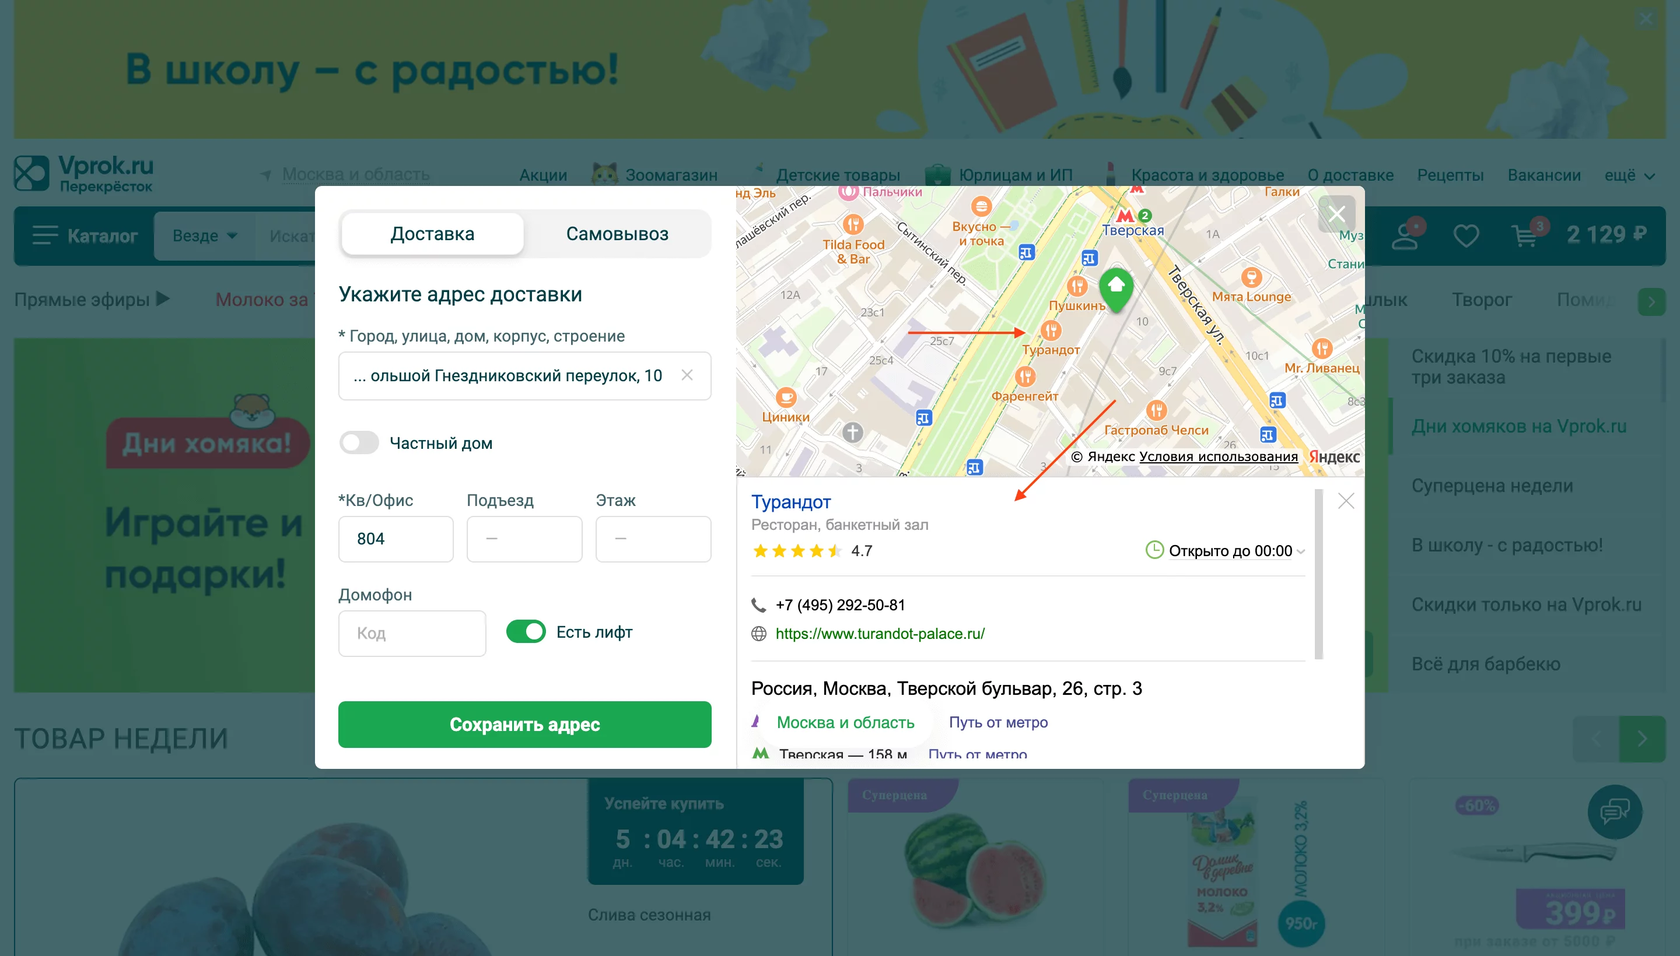Switch to the Самовывоз tab
This screenshot has height=956, width=1680.
617,234
